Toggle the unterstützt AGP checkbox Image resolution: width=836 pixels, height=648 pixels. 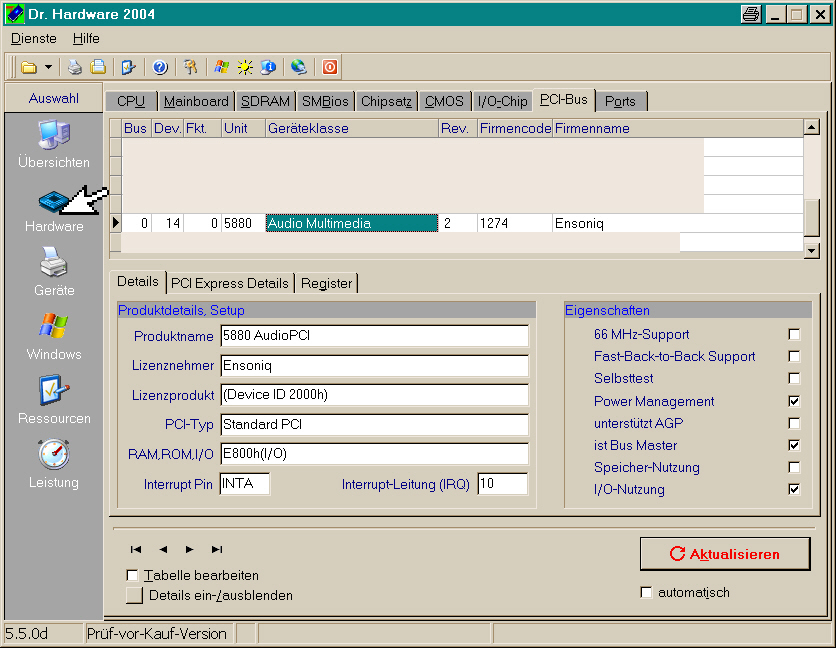[x=794, y=423]
